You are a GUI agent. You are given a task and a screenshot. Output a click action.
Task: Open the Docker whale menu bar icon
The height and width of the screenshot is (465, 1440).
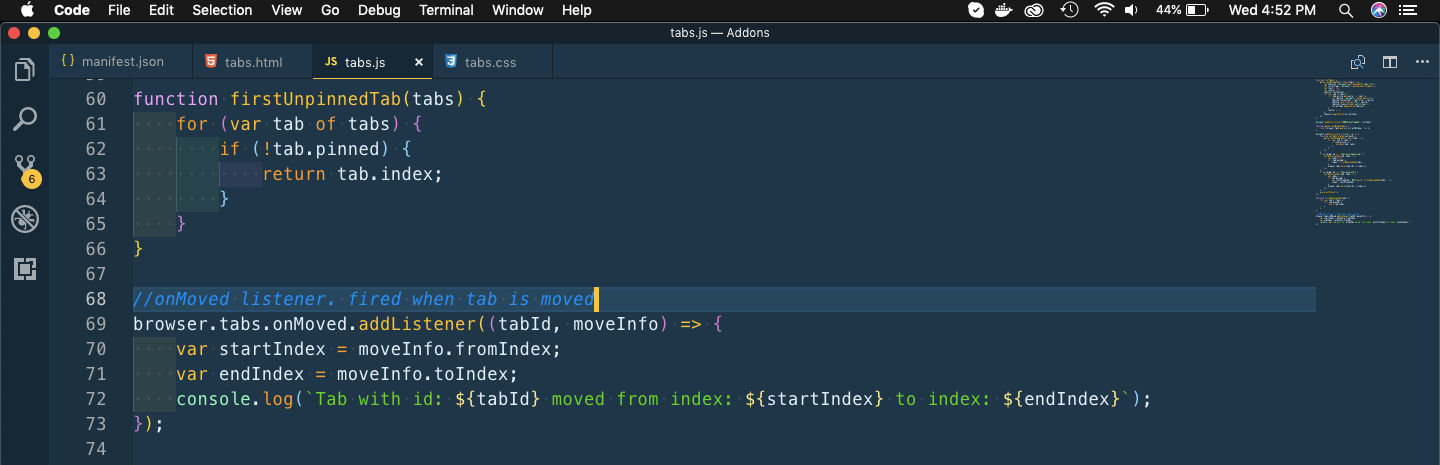tap(1005, 10)
